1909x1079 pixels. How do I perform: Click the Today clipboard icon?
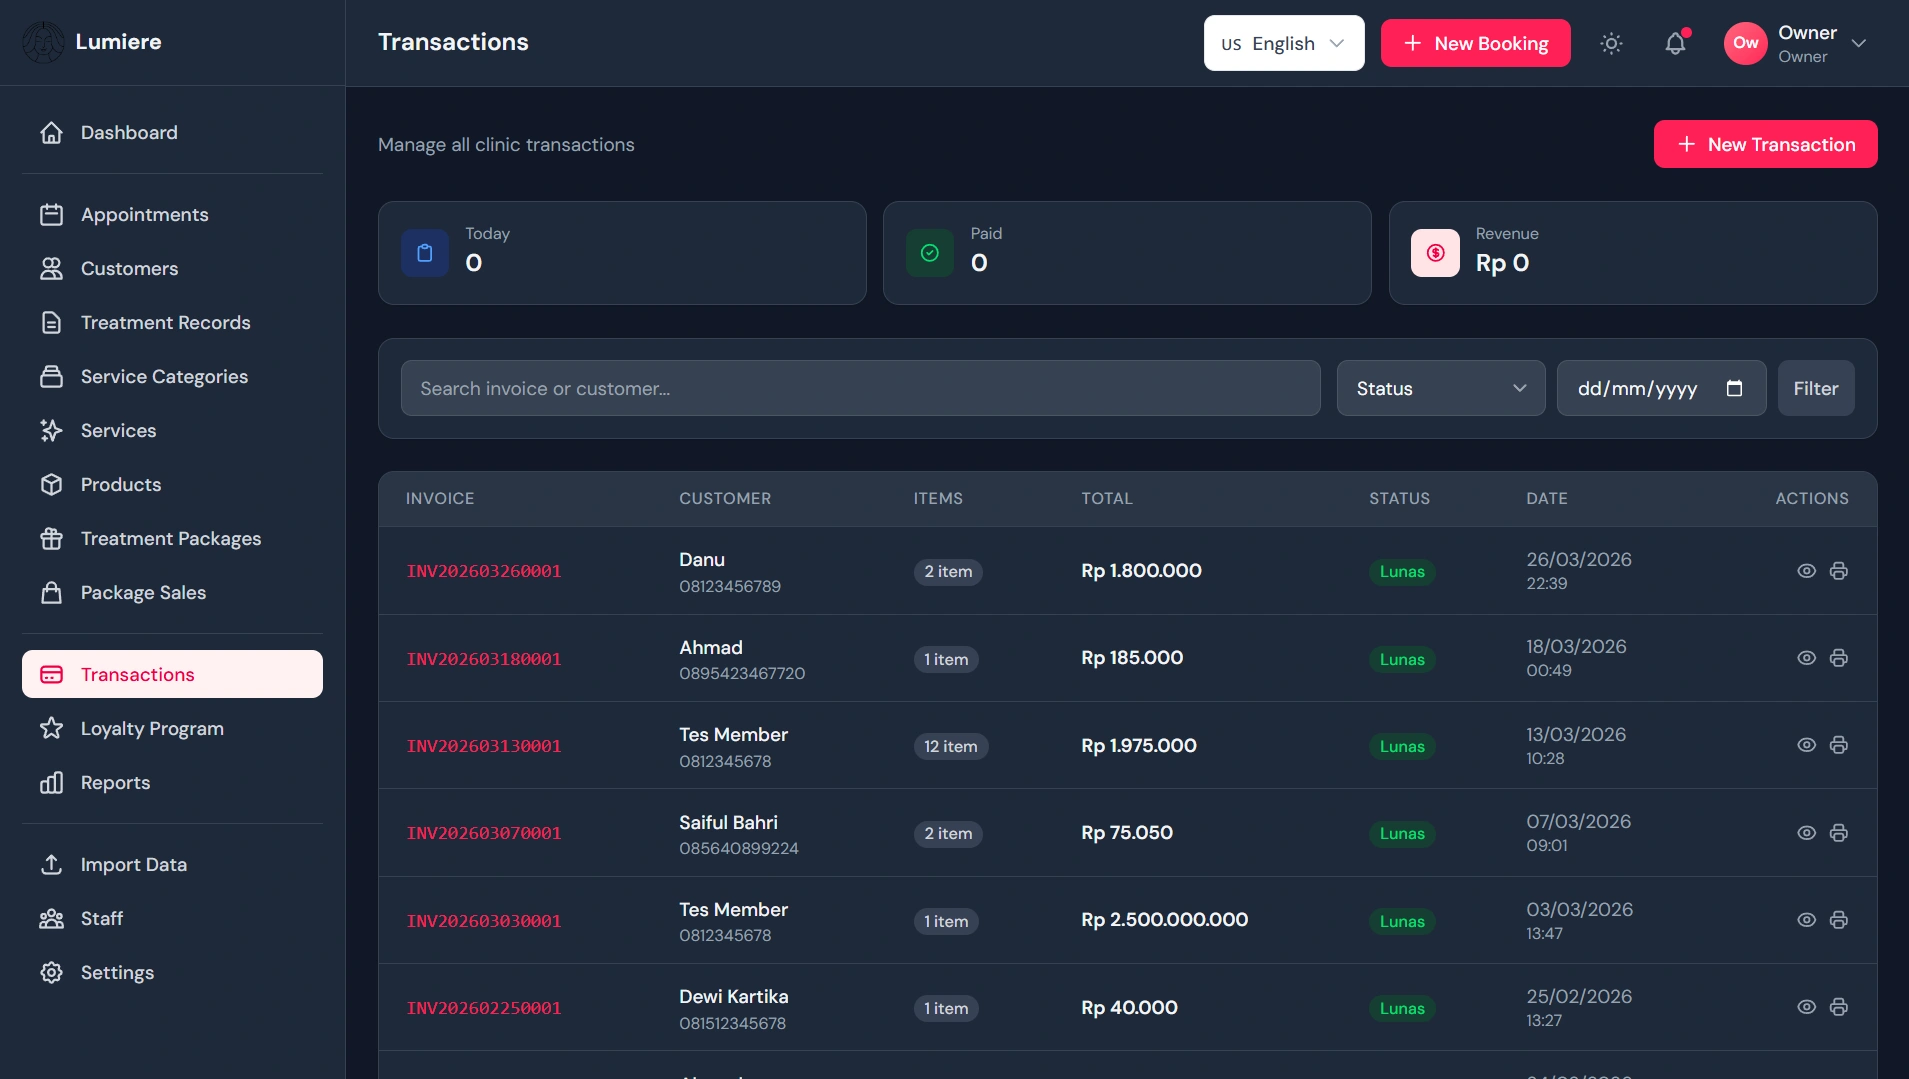pyautogui.click(x=424, y=253)
